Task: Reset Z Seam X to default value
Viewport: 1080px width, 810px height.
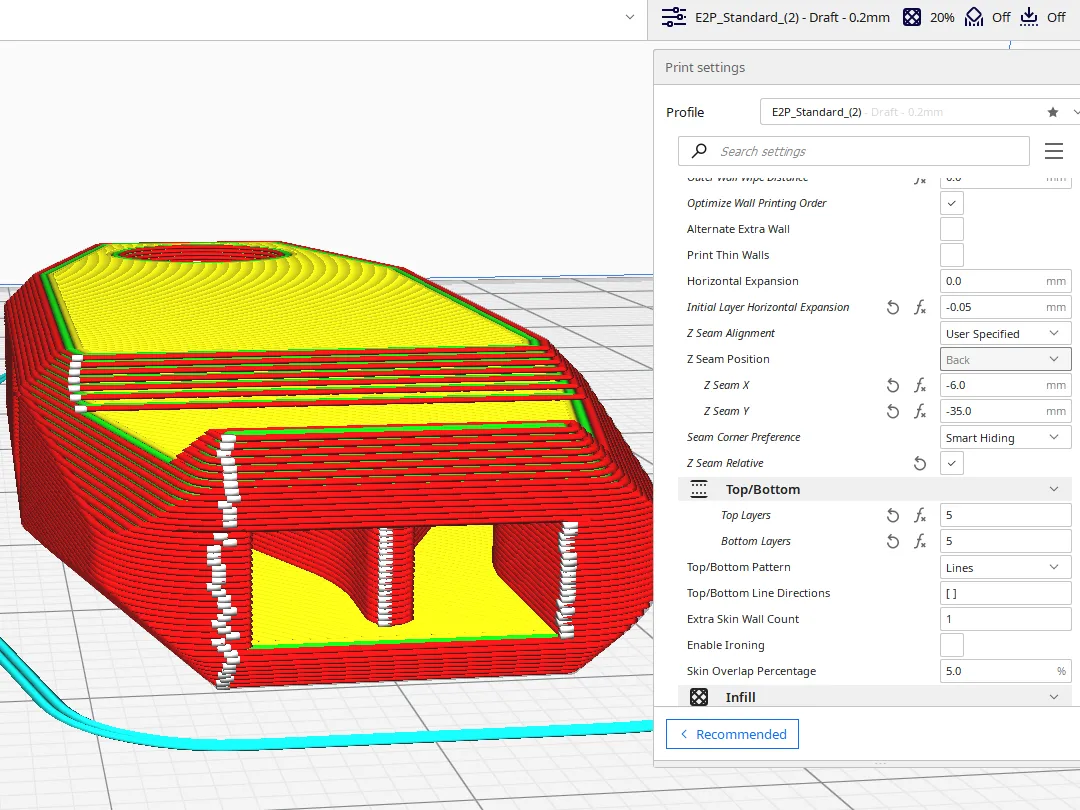Action: tap(893, 385)
